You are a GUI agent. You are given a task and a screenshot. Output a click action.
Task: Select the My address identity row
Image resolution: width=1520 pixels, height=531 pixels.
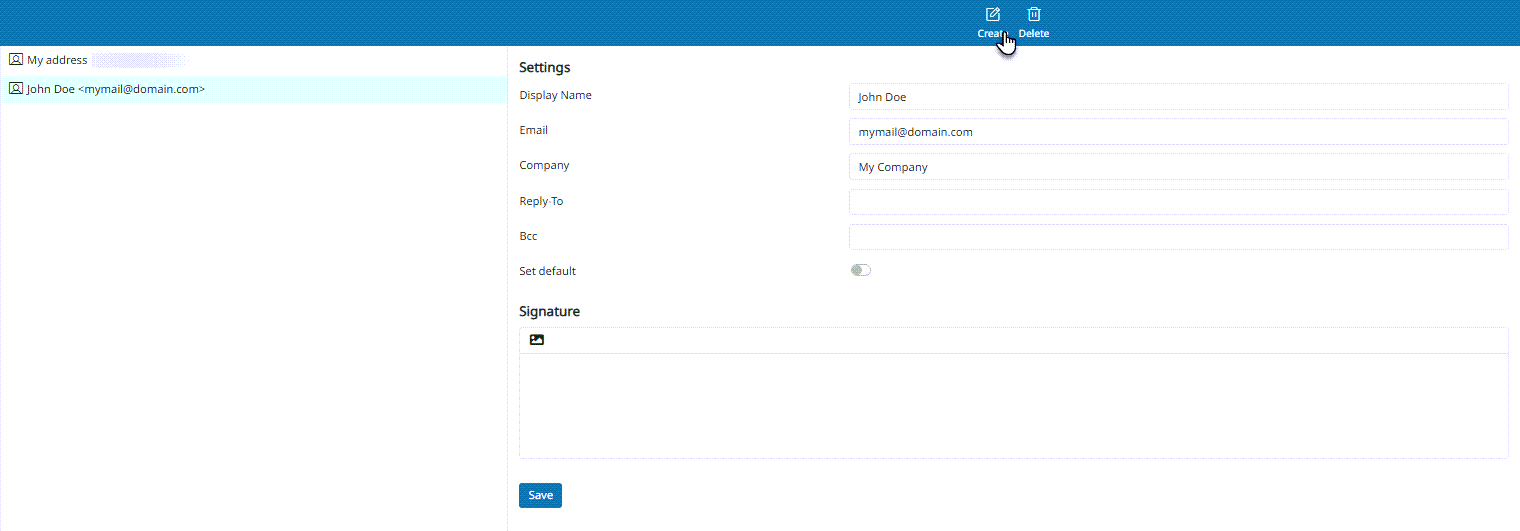point(253,60)
